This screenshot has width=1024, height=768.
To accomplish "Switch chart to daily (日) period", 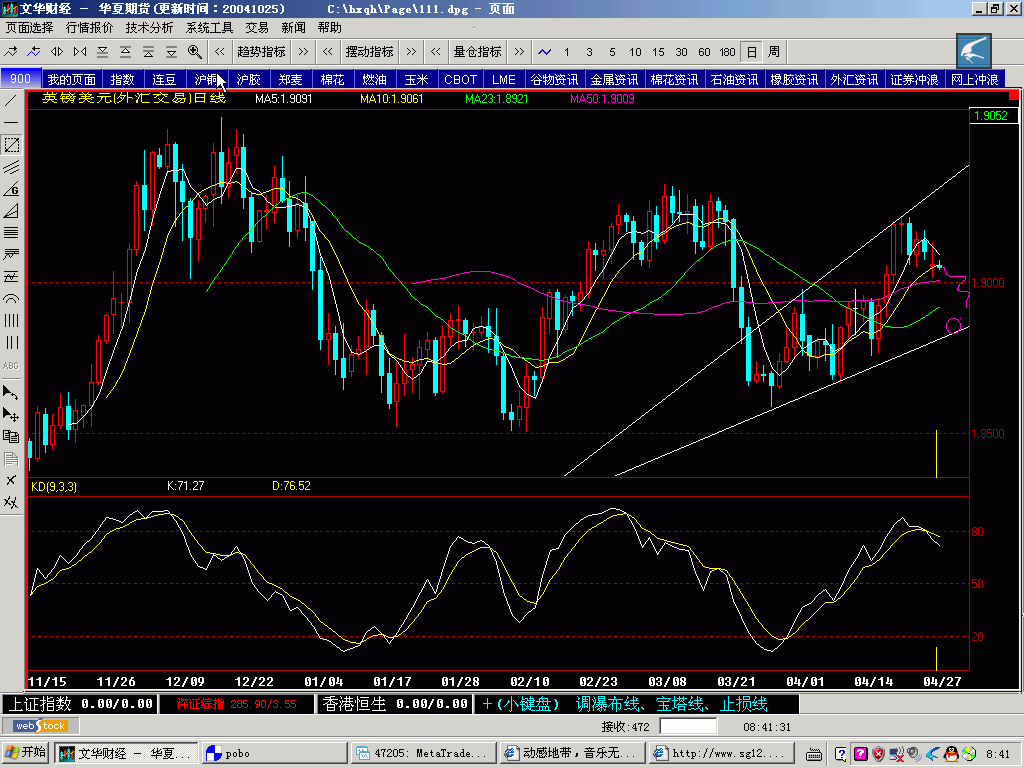I will pos(751,51).
